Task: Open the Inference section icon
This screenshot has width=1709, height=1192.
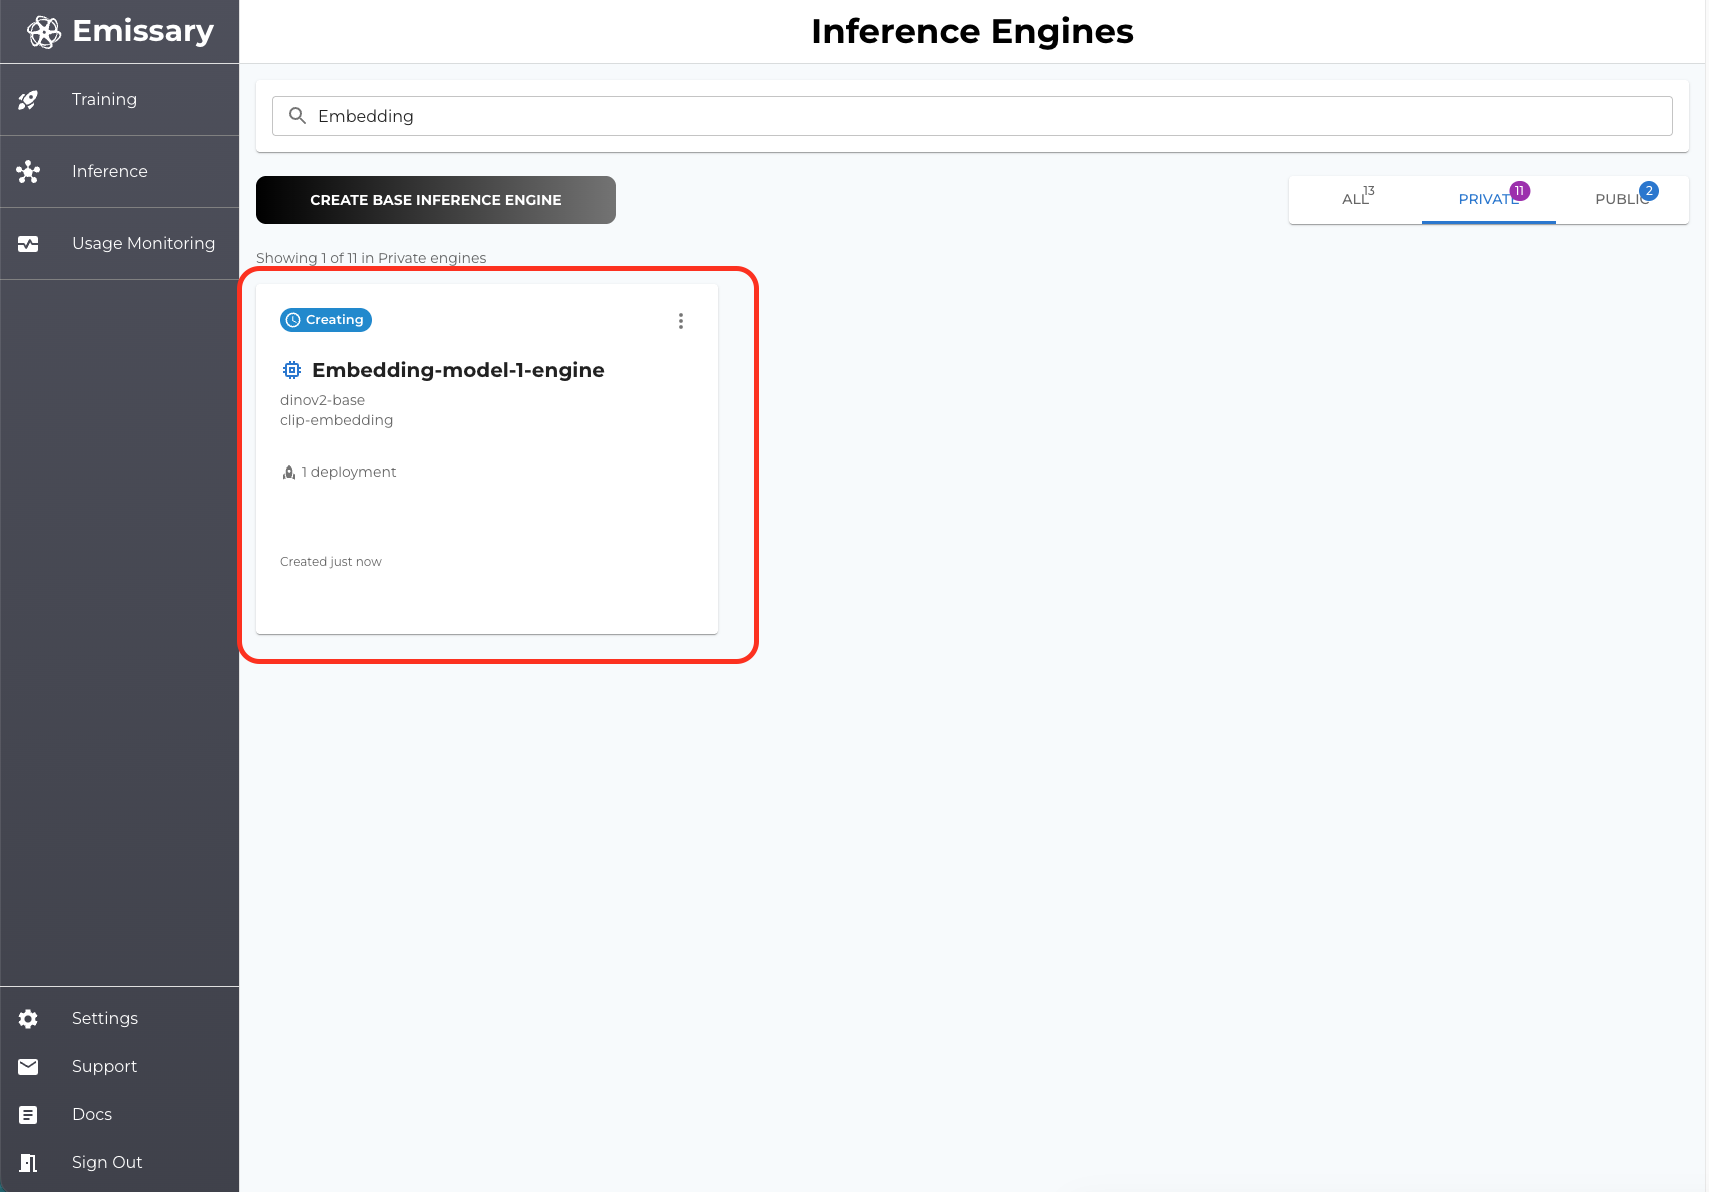Action: click(28, 171)
